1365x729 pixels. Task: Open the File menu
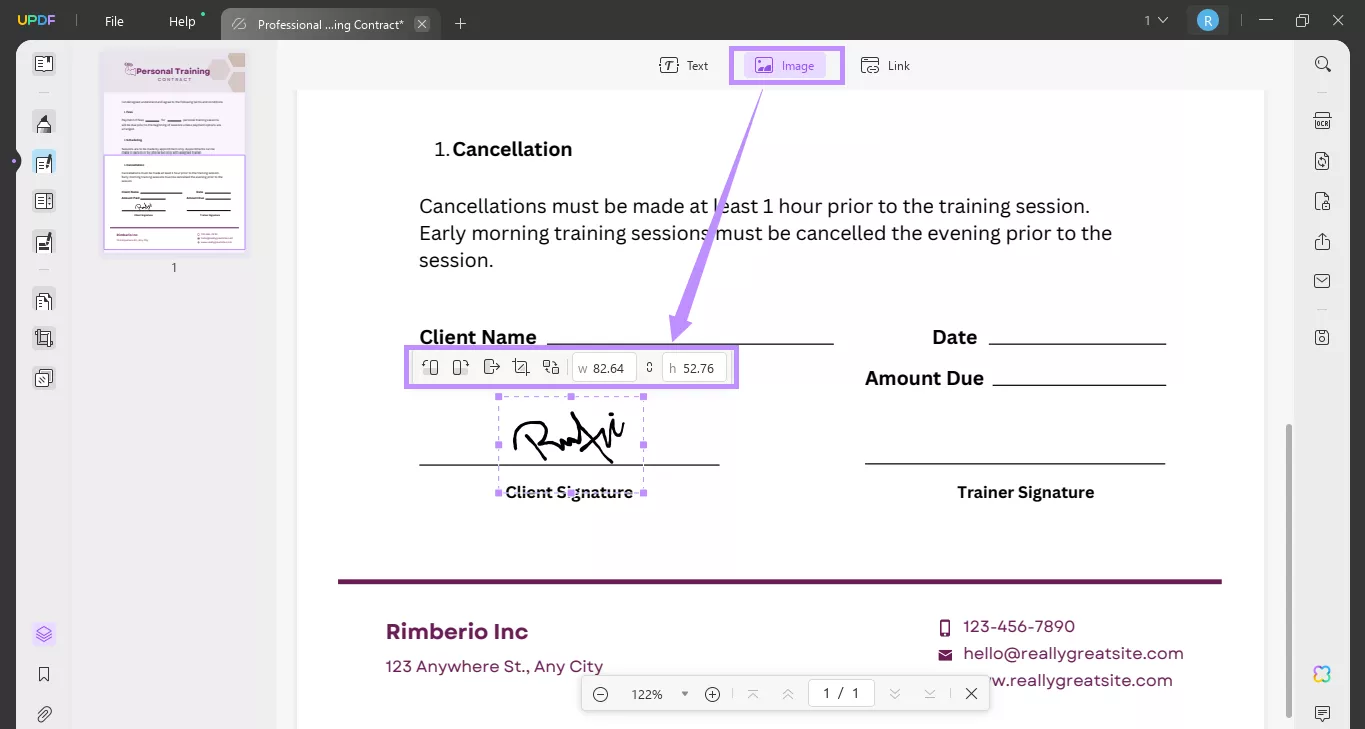click(114, 21)
